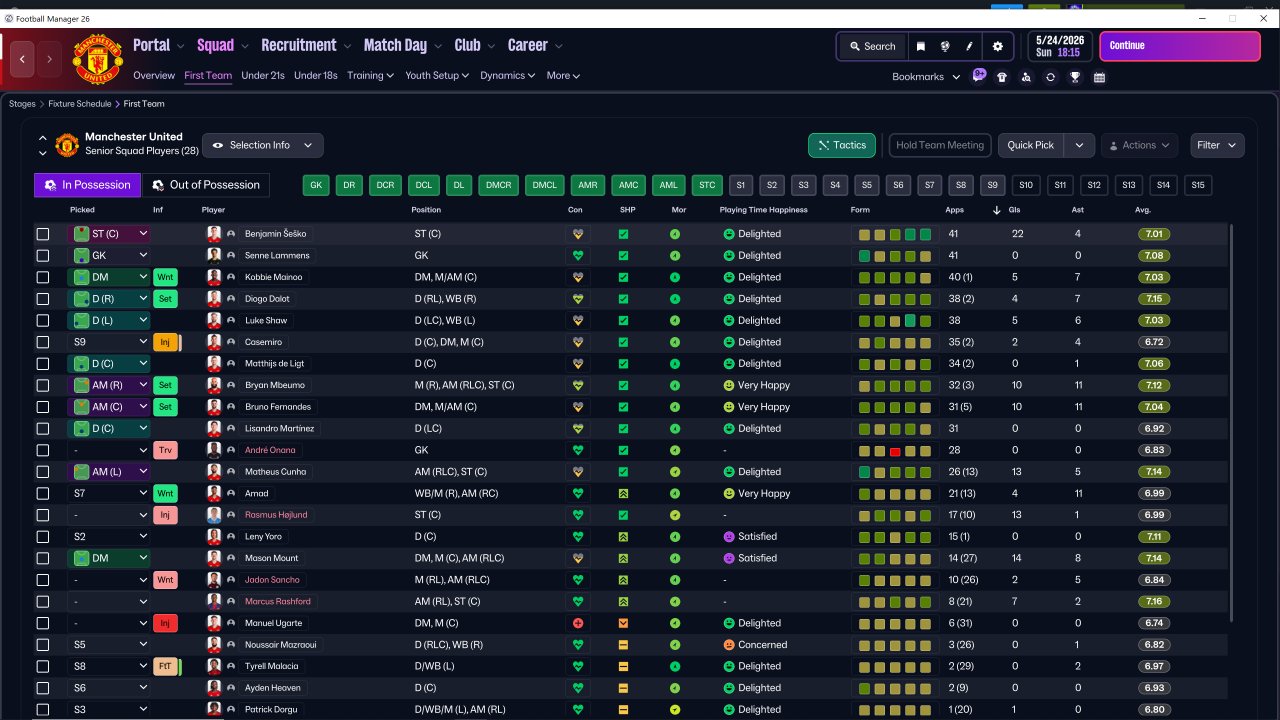Click the 7.01 average rating for Šeško
The width and height of the screenshot is (1280, 720).
[x=1153, y=234]
